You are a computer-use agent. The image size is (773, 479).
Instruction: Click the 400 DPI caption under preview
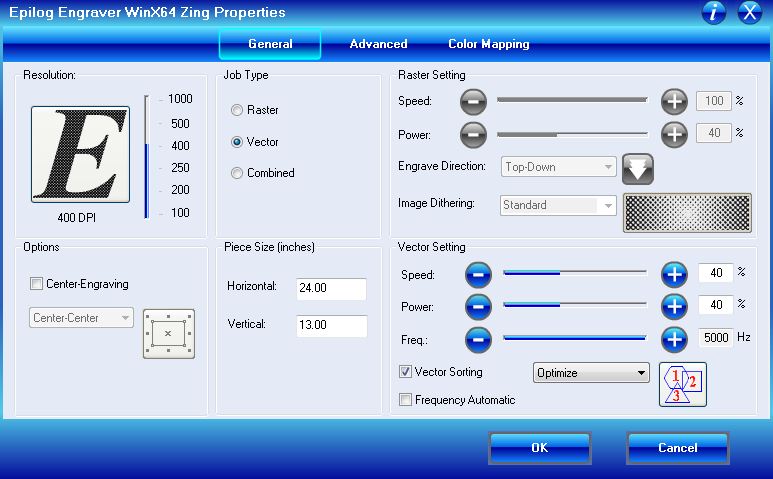[x=76, y=217]
